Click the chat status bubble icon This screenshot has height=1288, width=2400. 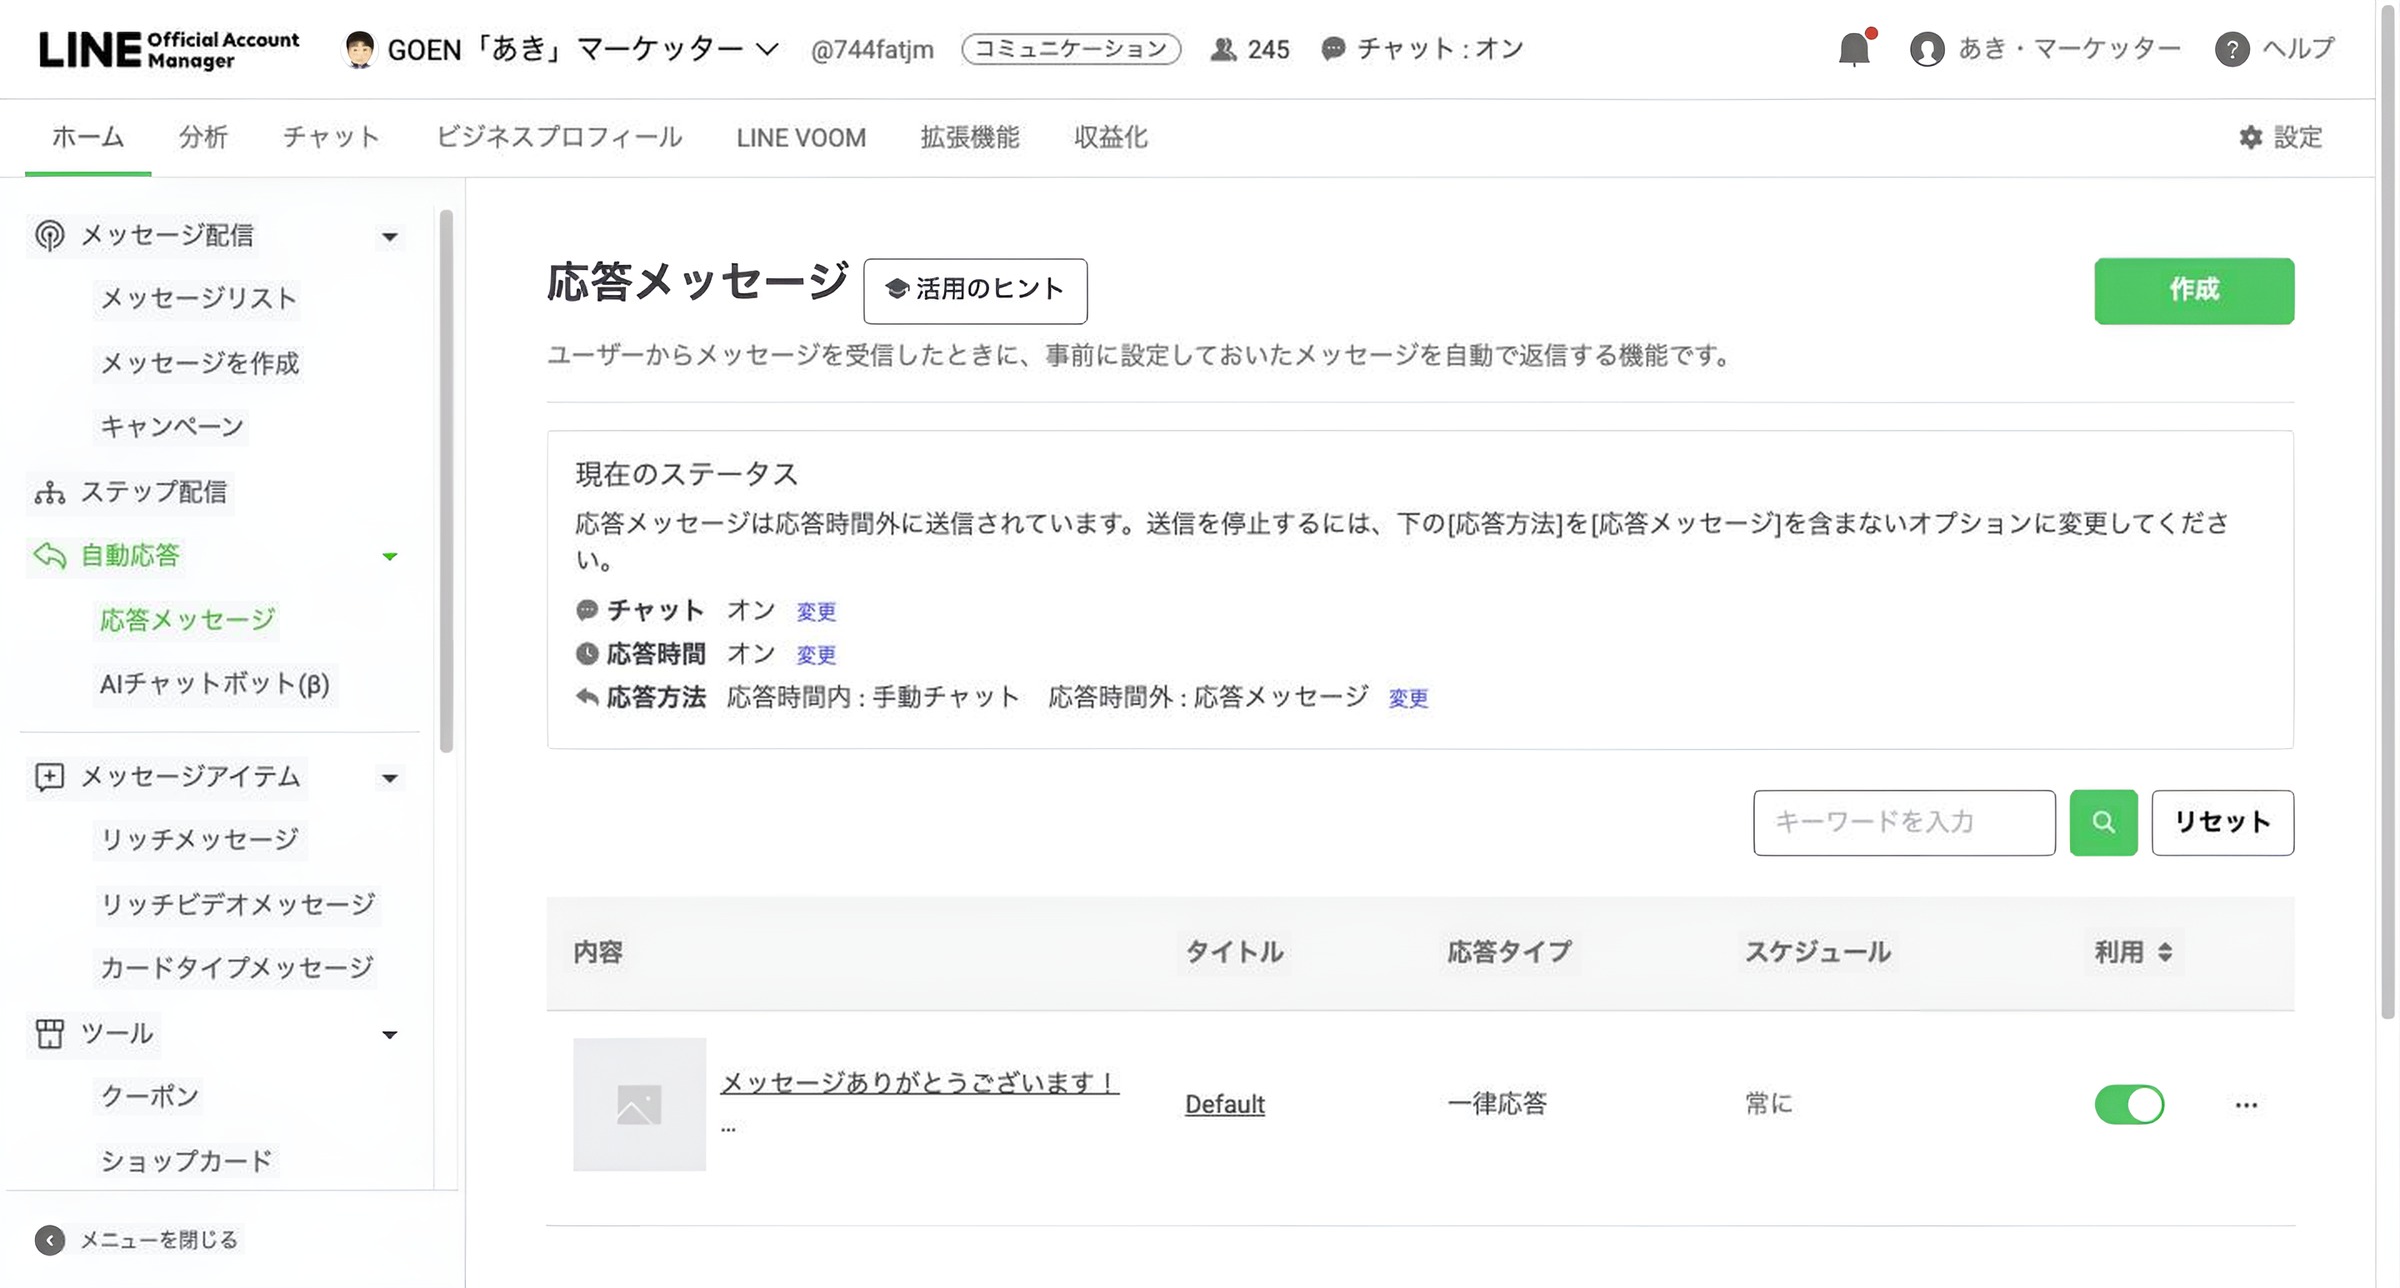1333,49
